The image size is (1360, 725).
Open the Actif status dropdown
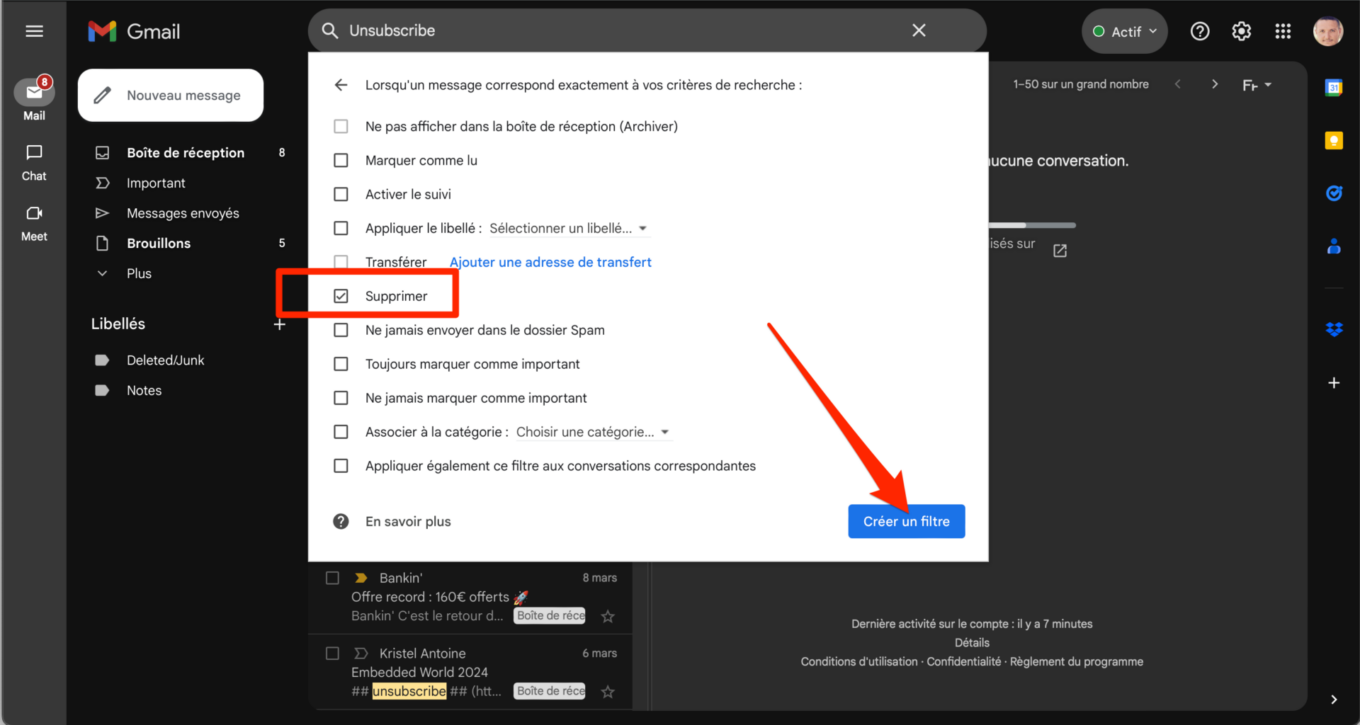pos(1125,31)
